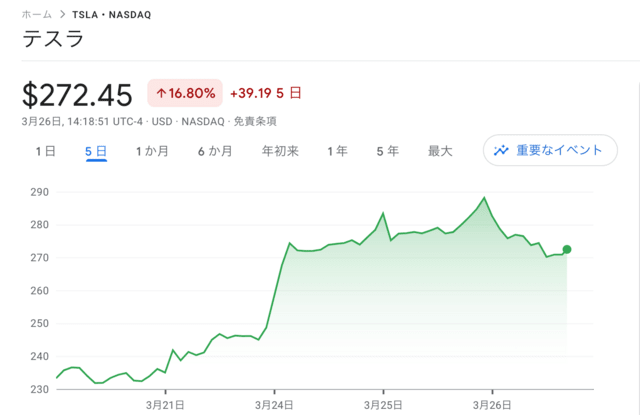Click the up arrow in the 16.80% badge
The width and height of the screenshot is (640, 415).
click(x=162, y=94)
